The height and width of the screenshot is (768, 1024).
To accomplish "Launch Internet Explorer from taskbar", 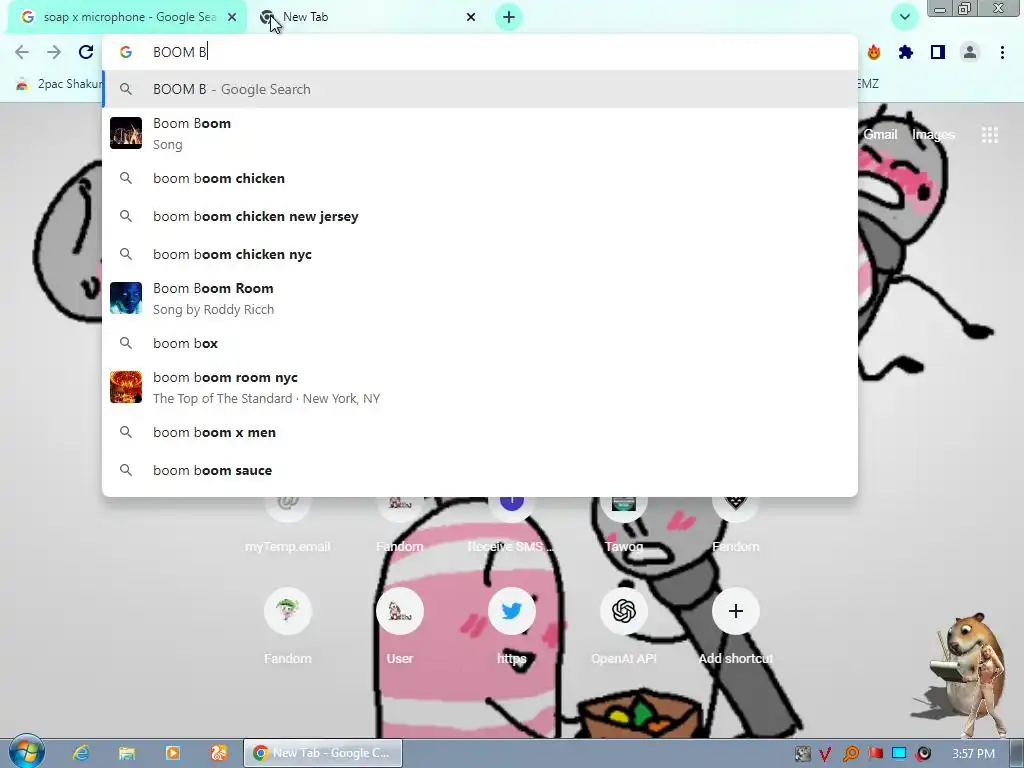I will (81, 753).
